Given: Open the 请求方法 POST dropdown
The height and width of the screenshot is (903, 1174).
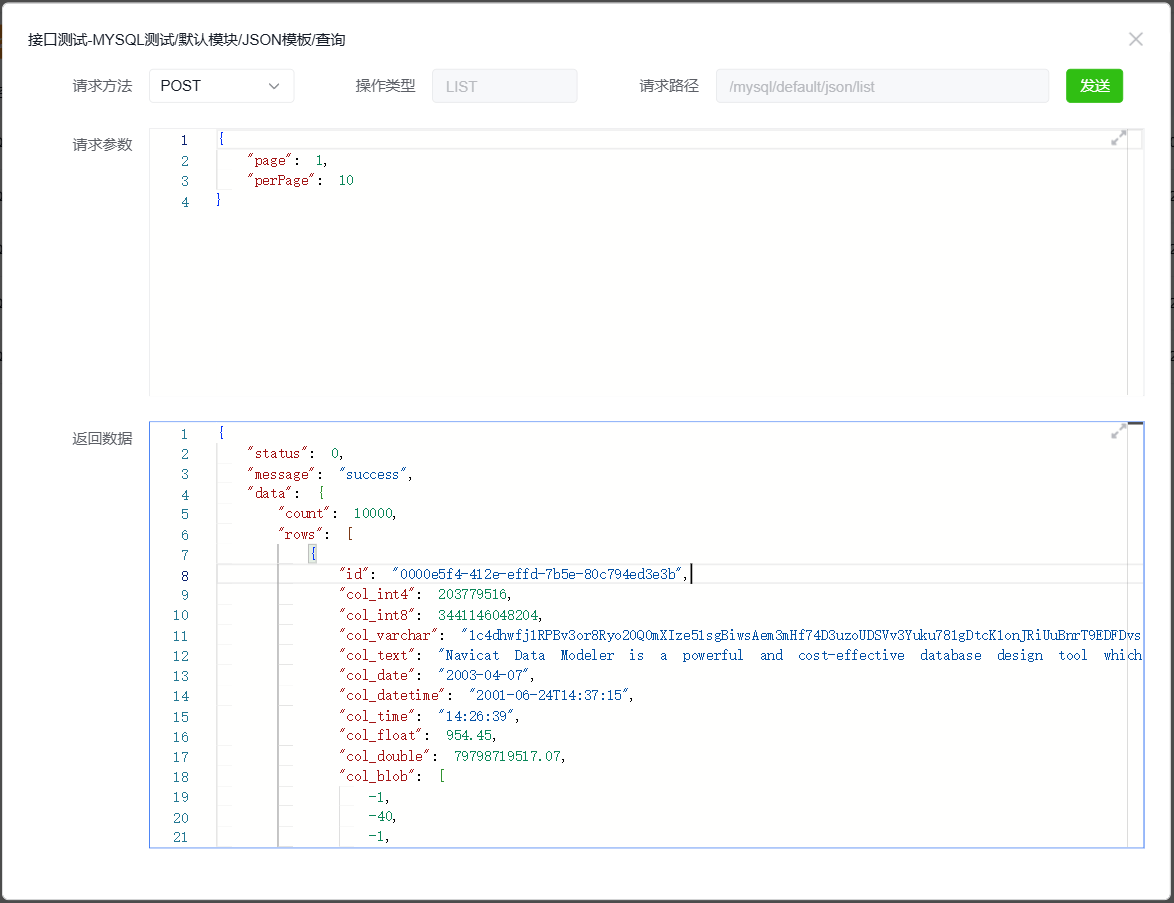Looking at the screenshot, I should coord(221,86).
